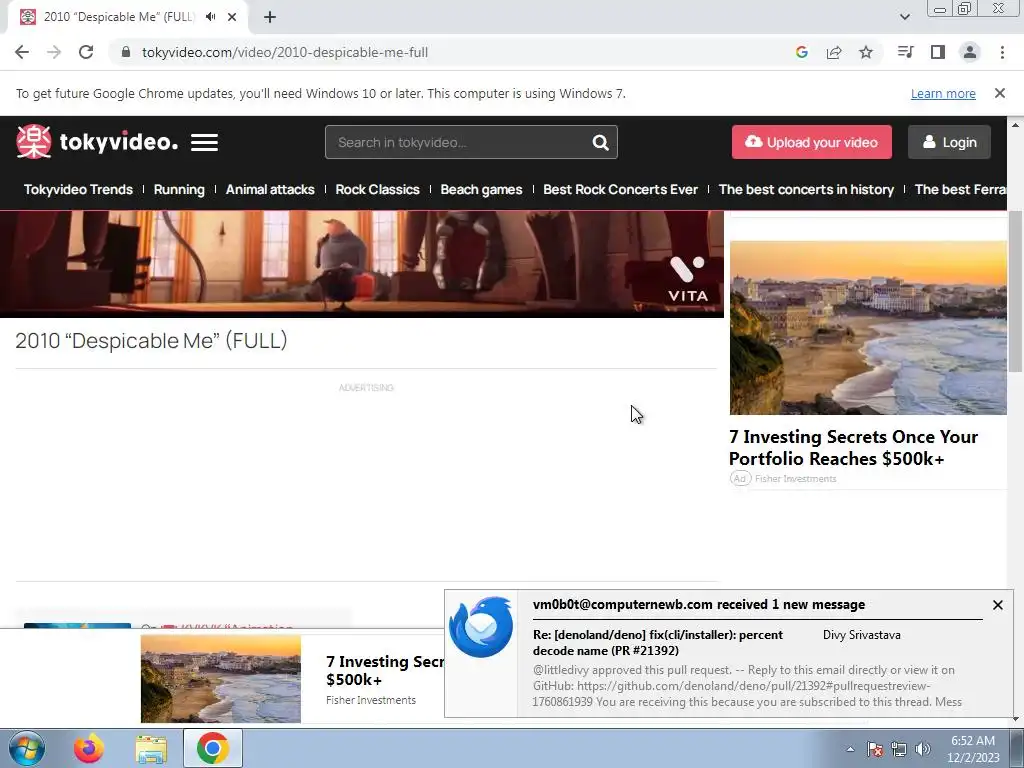Click the Action Center flag icon
Screen dimensions: 1024x768
click(x=875, y=749)
